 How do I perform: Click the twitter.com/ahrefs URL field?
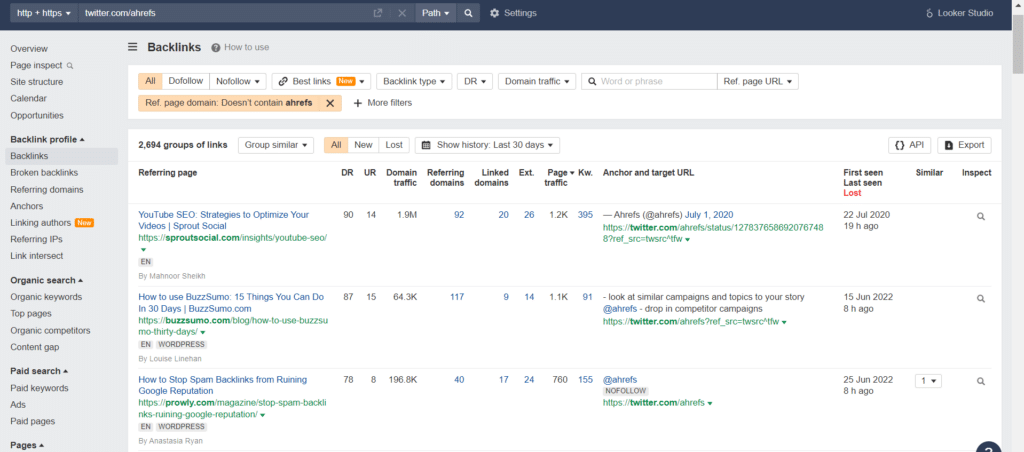pyautogui.click(x=222, y=13)
